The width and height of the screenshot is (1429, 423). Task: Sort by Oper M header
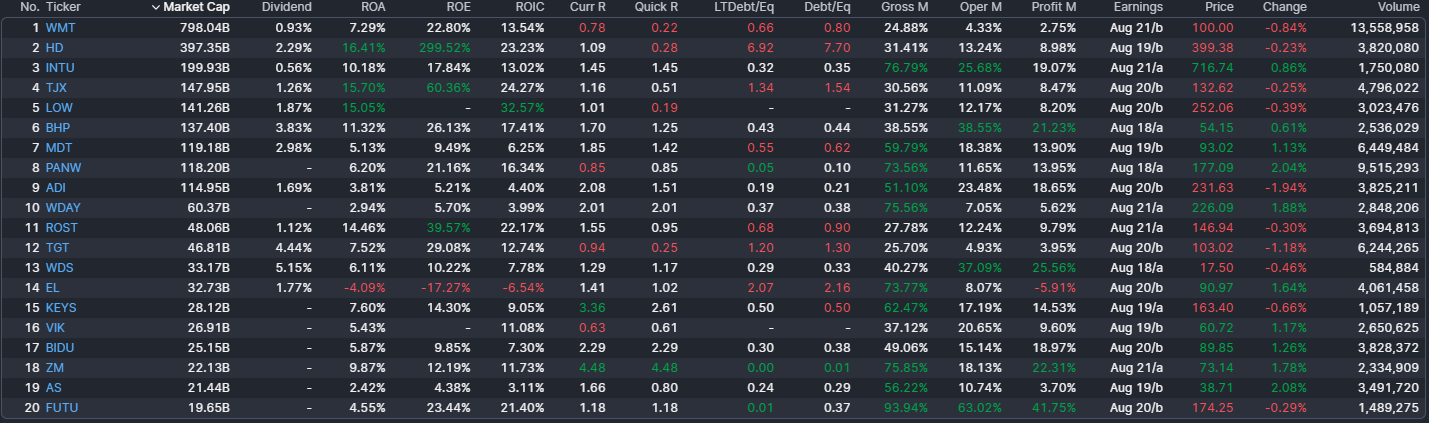[x=980, y=7]
